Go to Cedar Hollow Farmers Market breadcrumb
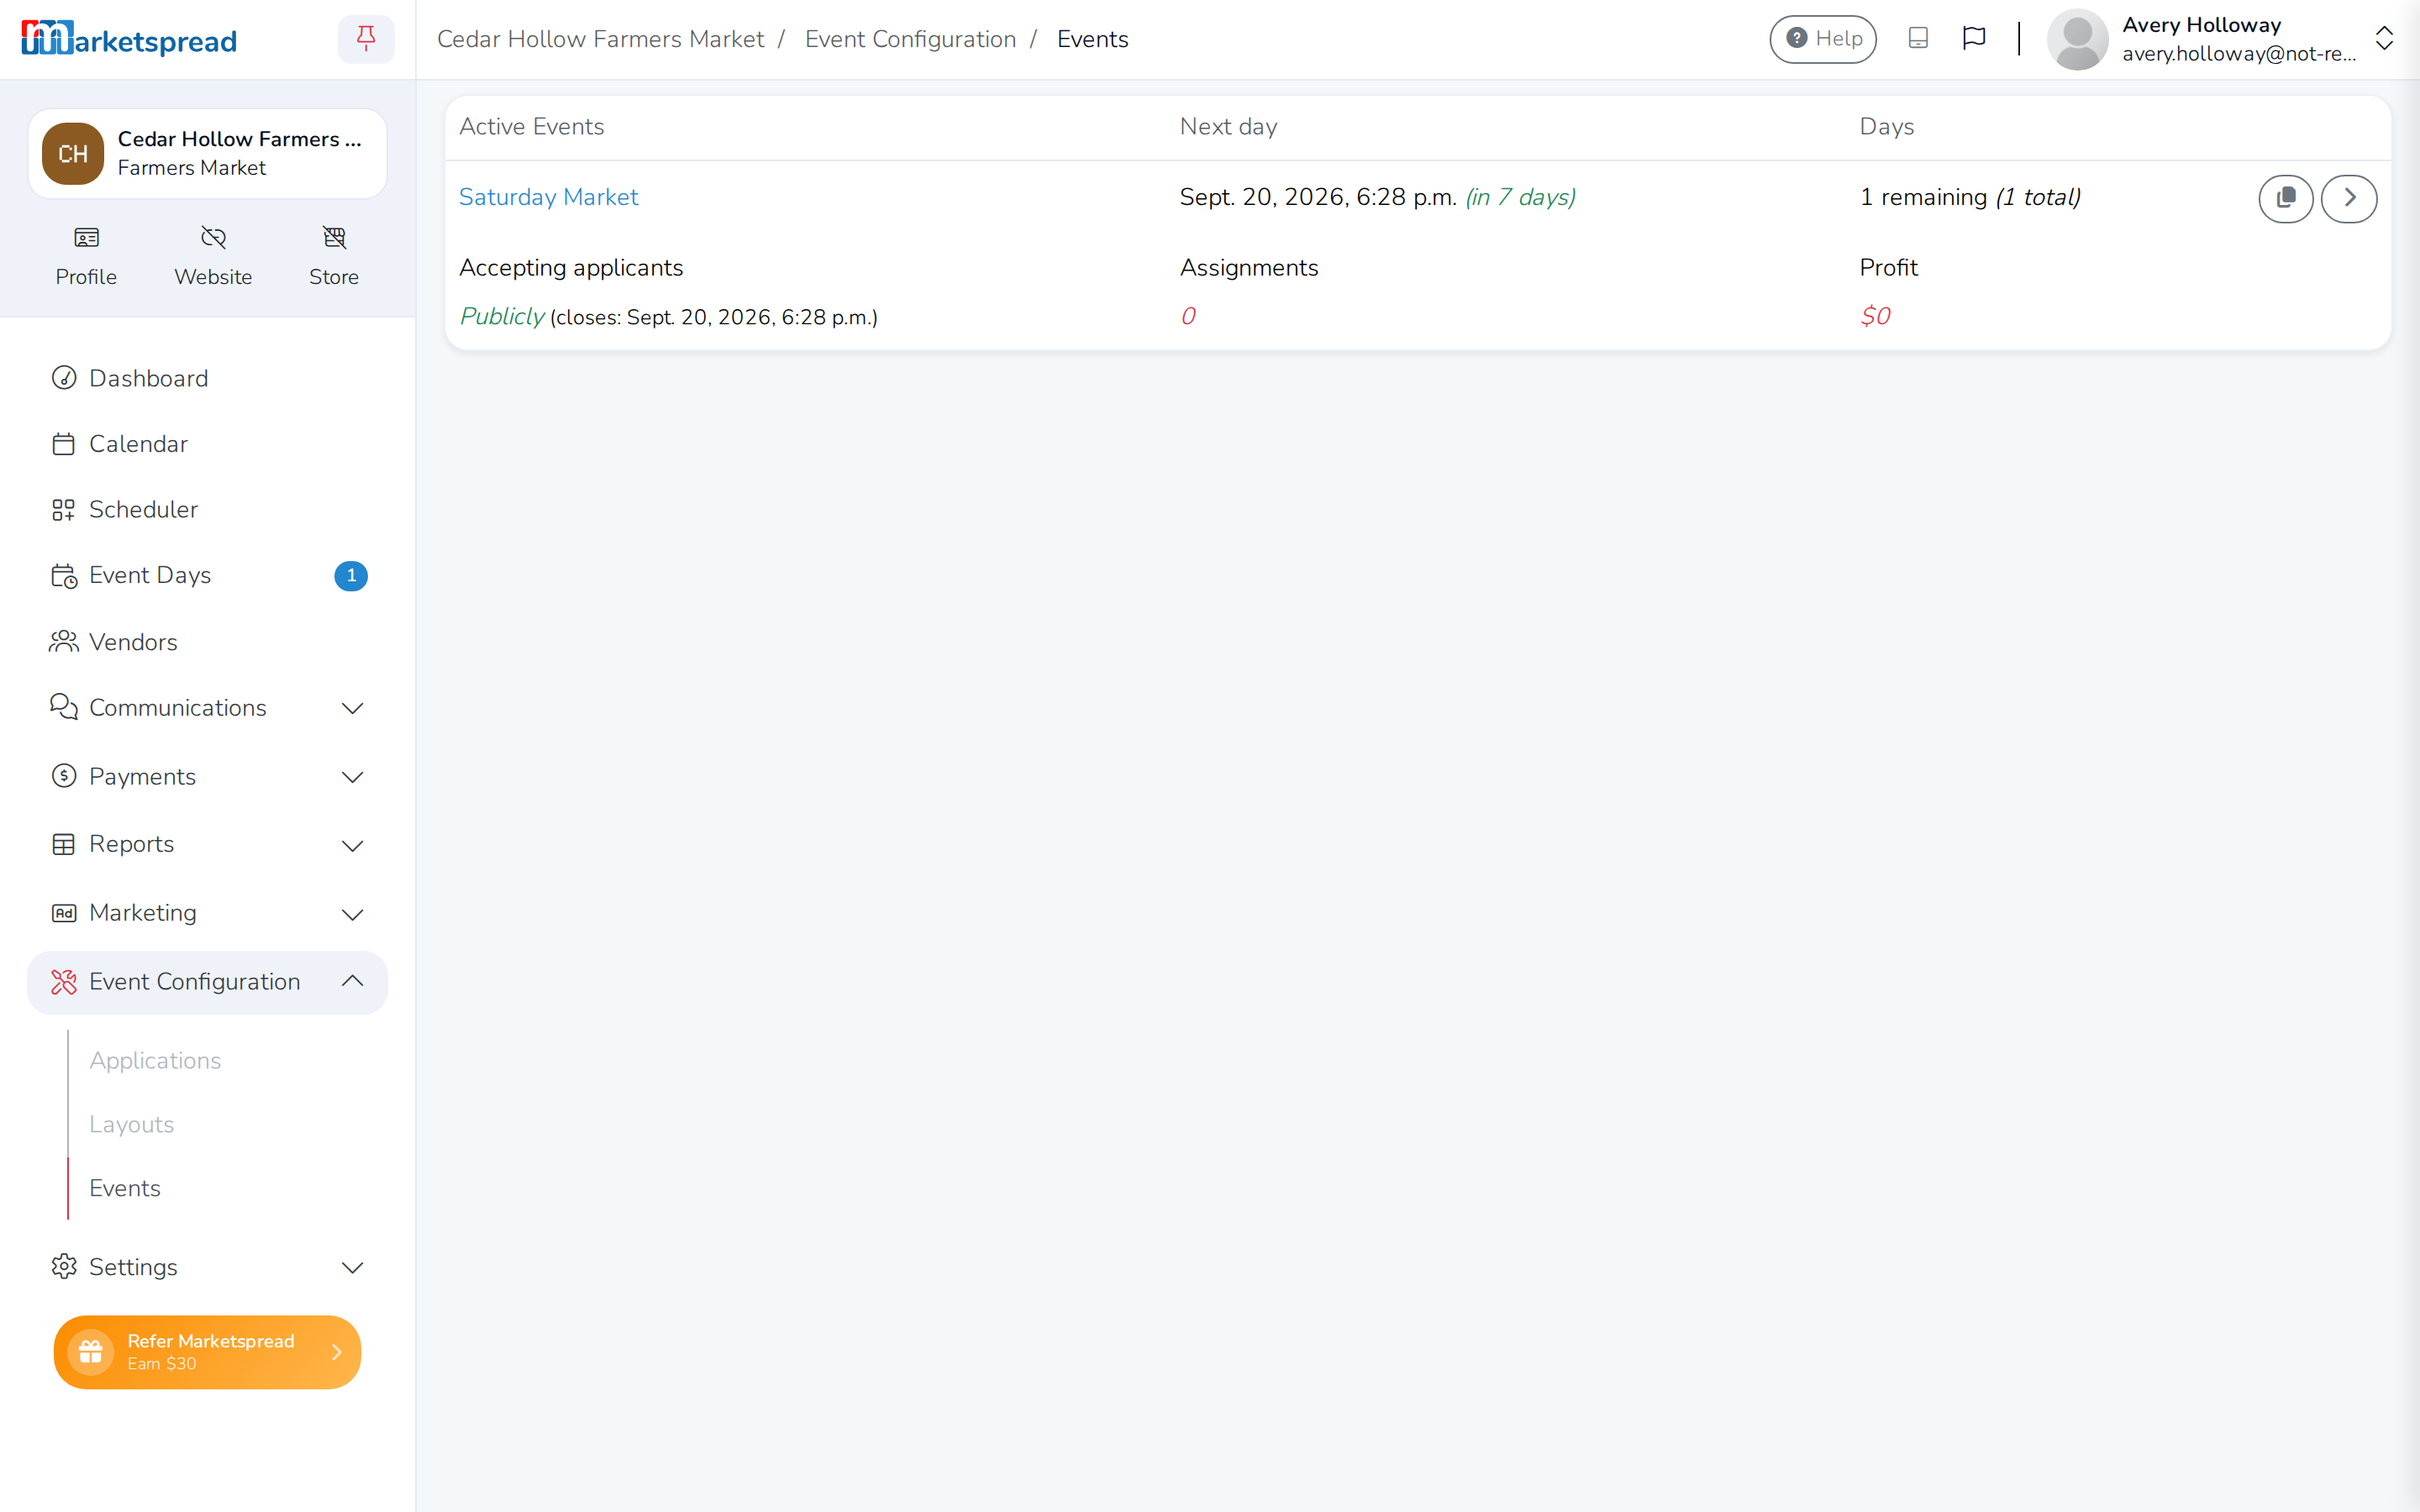 600,39
